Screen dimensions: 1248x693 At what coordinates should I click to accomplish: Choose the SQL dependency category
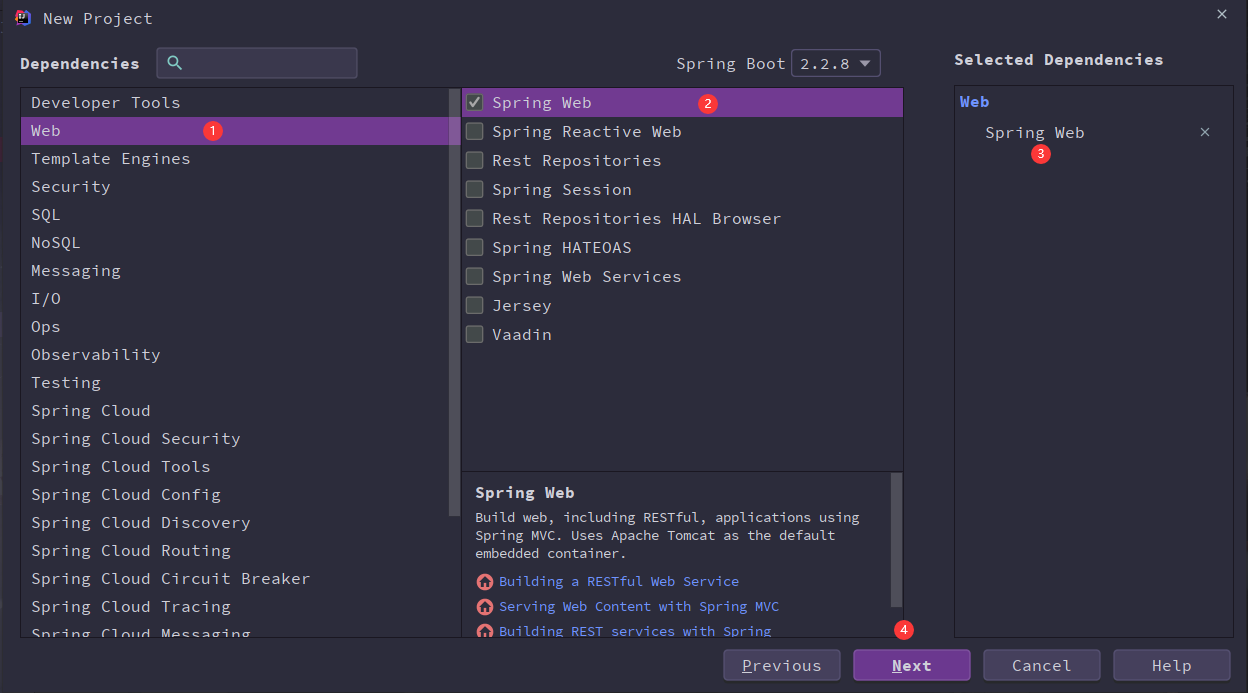pyautogui.click(x=46, y=215)
